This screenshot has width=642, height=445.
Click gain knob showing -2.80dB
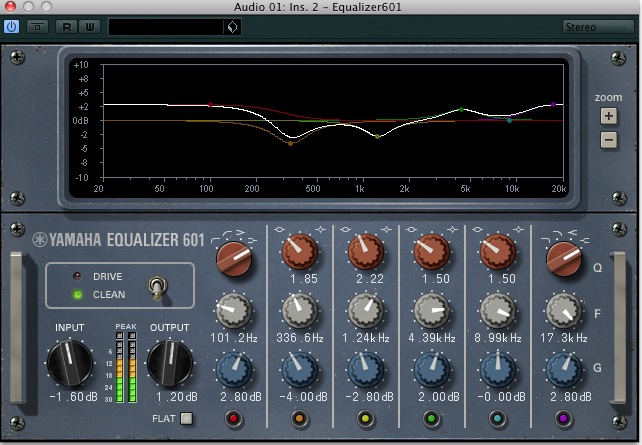pyautogui.click(x=366, y=370)
